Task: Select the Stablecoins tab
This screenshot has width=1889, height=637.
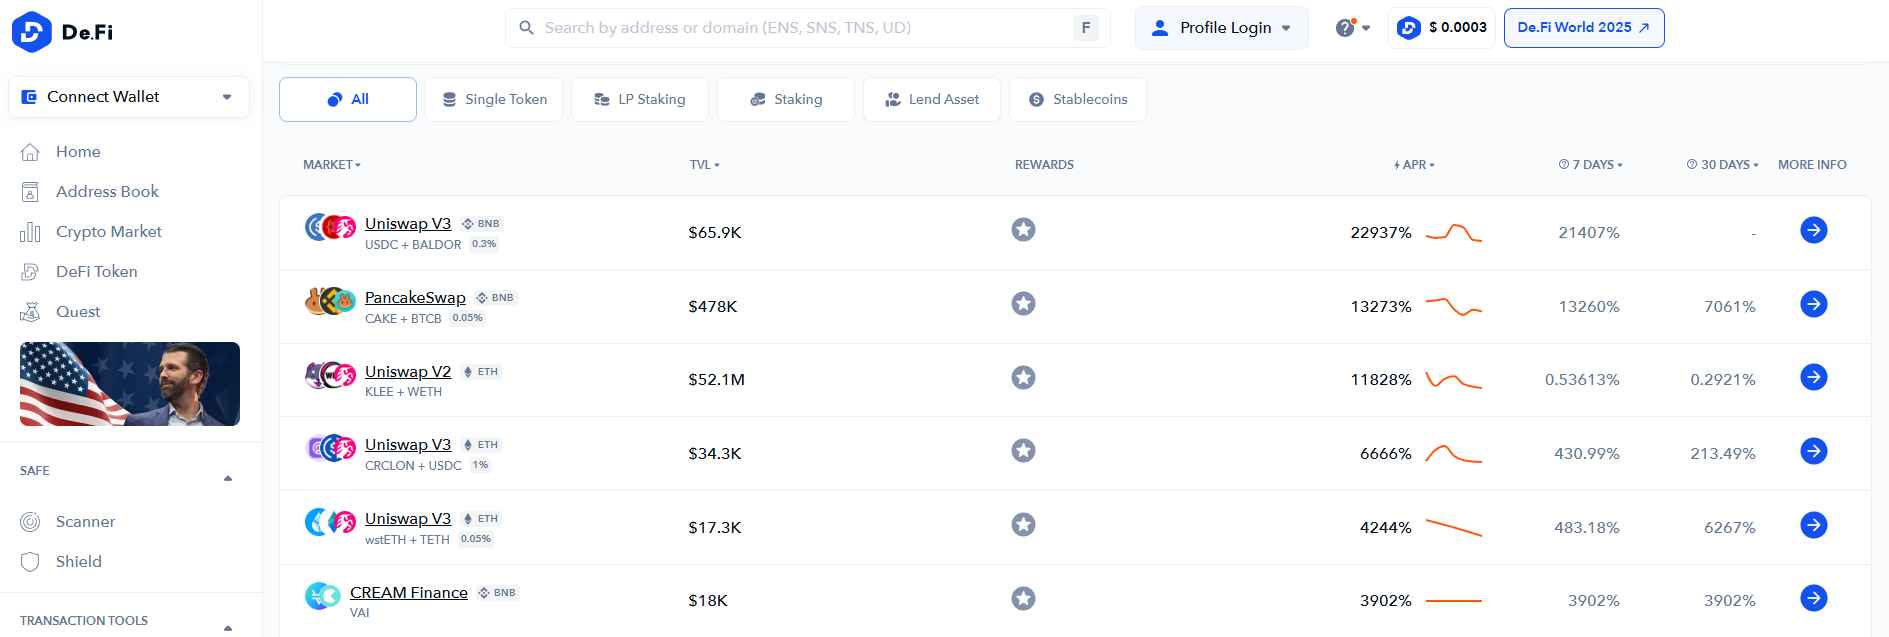Action: [1078, 99]
